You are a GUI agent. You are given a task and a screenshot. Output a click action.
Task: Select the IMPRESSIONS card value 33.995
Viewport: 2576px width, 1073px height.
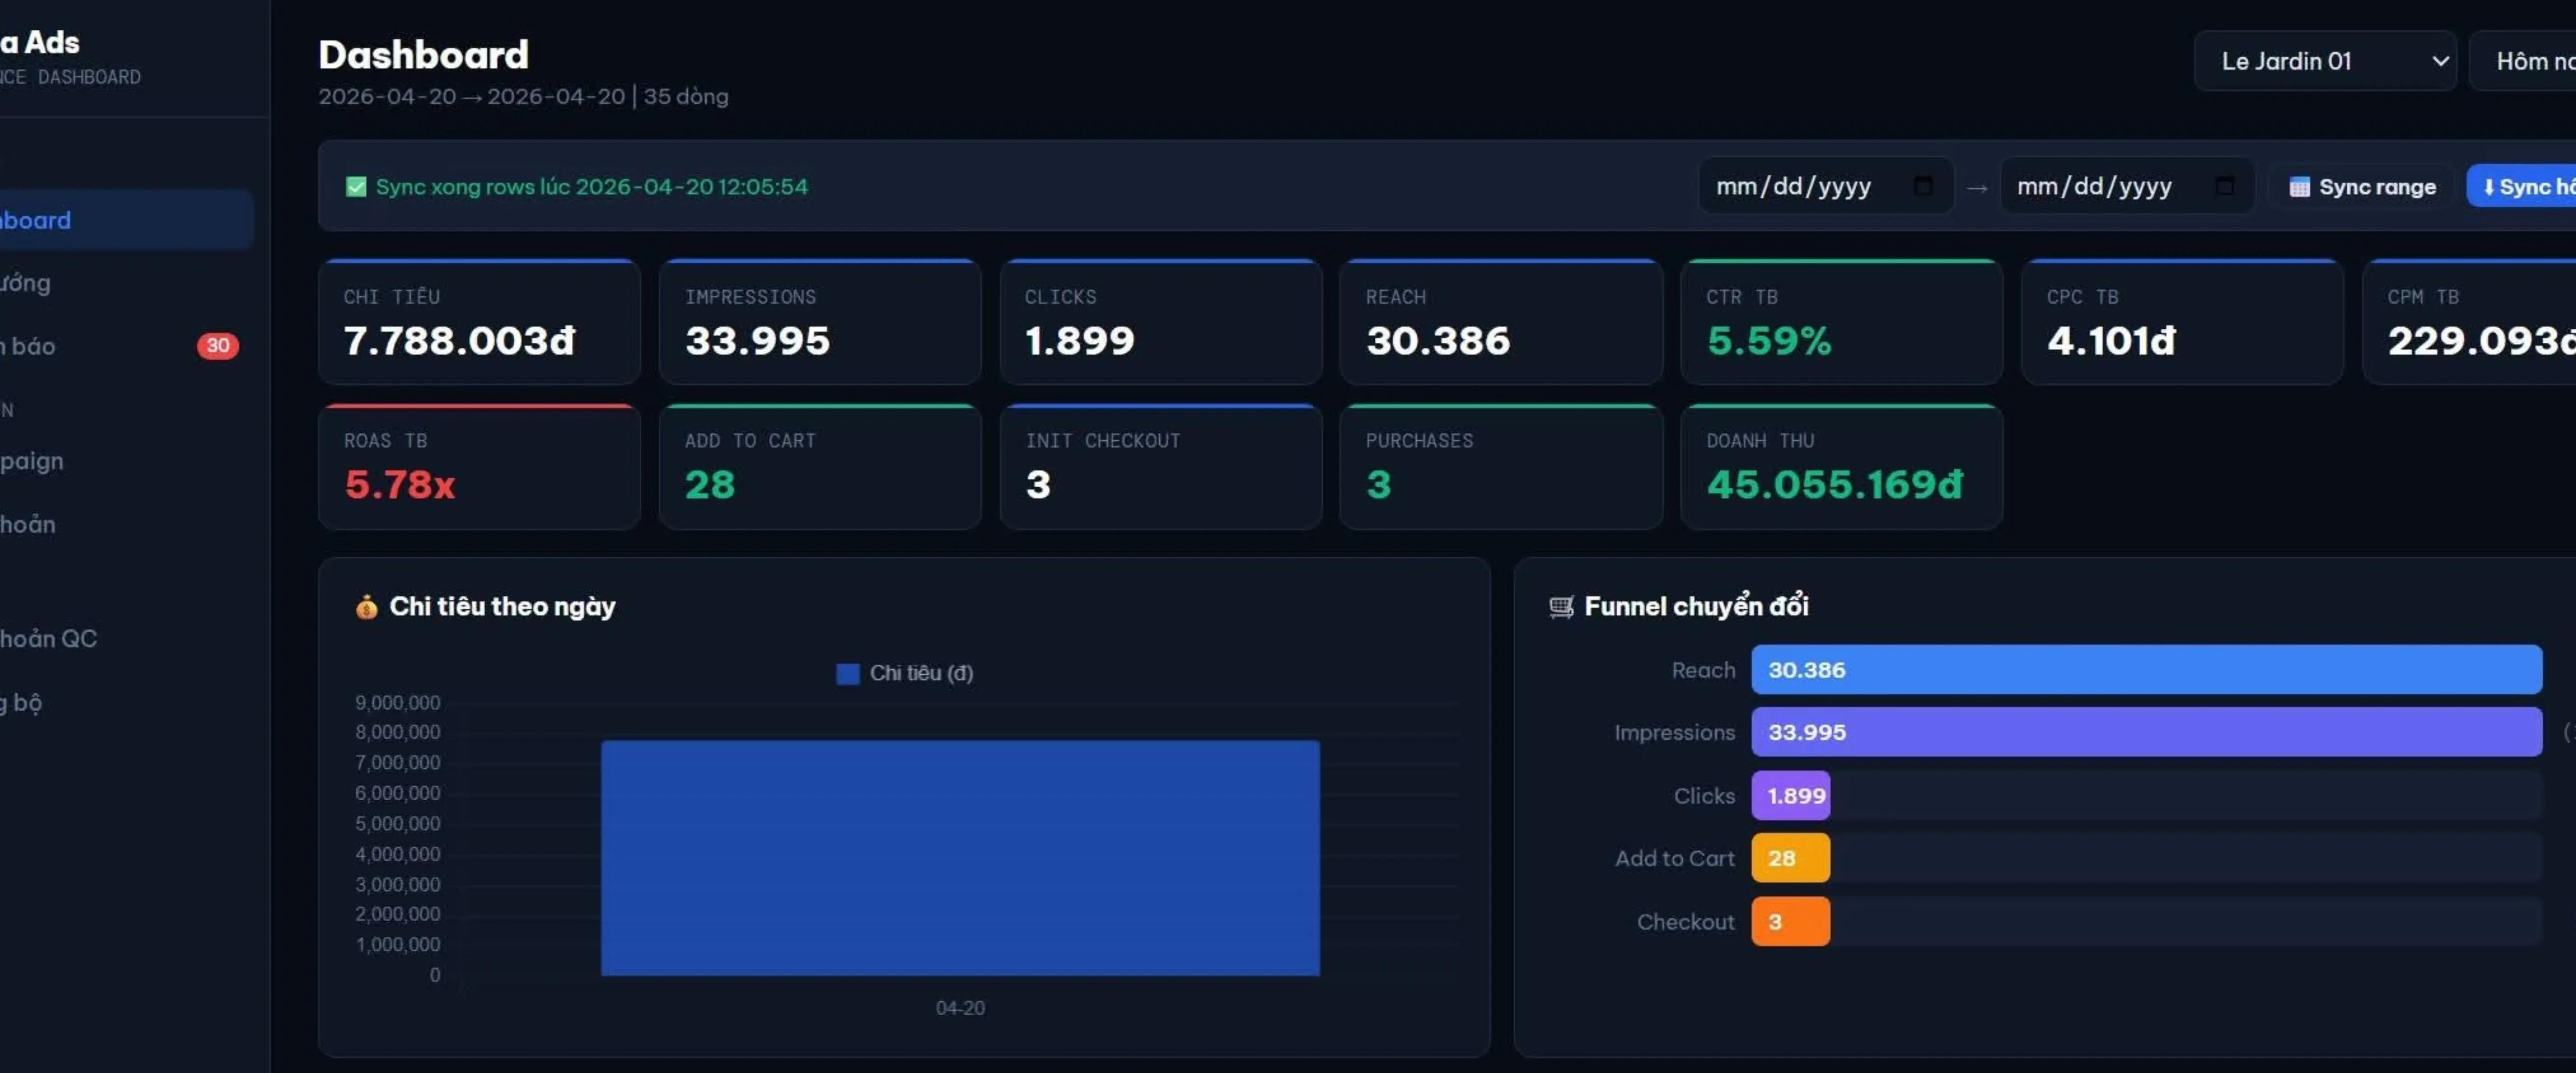coord(757,341)
